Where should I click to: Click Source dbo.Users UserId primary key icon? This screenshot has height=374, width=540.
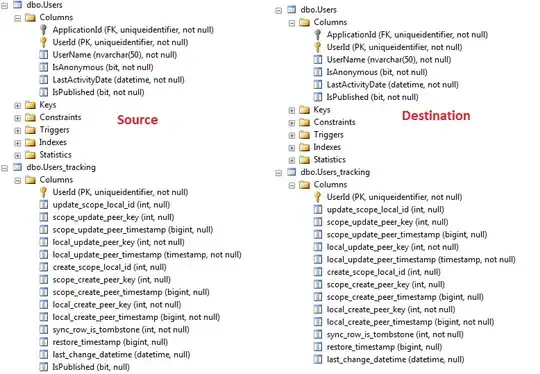pyautogui.click(x=43, y=42)
